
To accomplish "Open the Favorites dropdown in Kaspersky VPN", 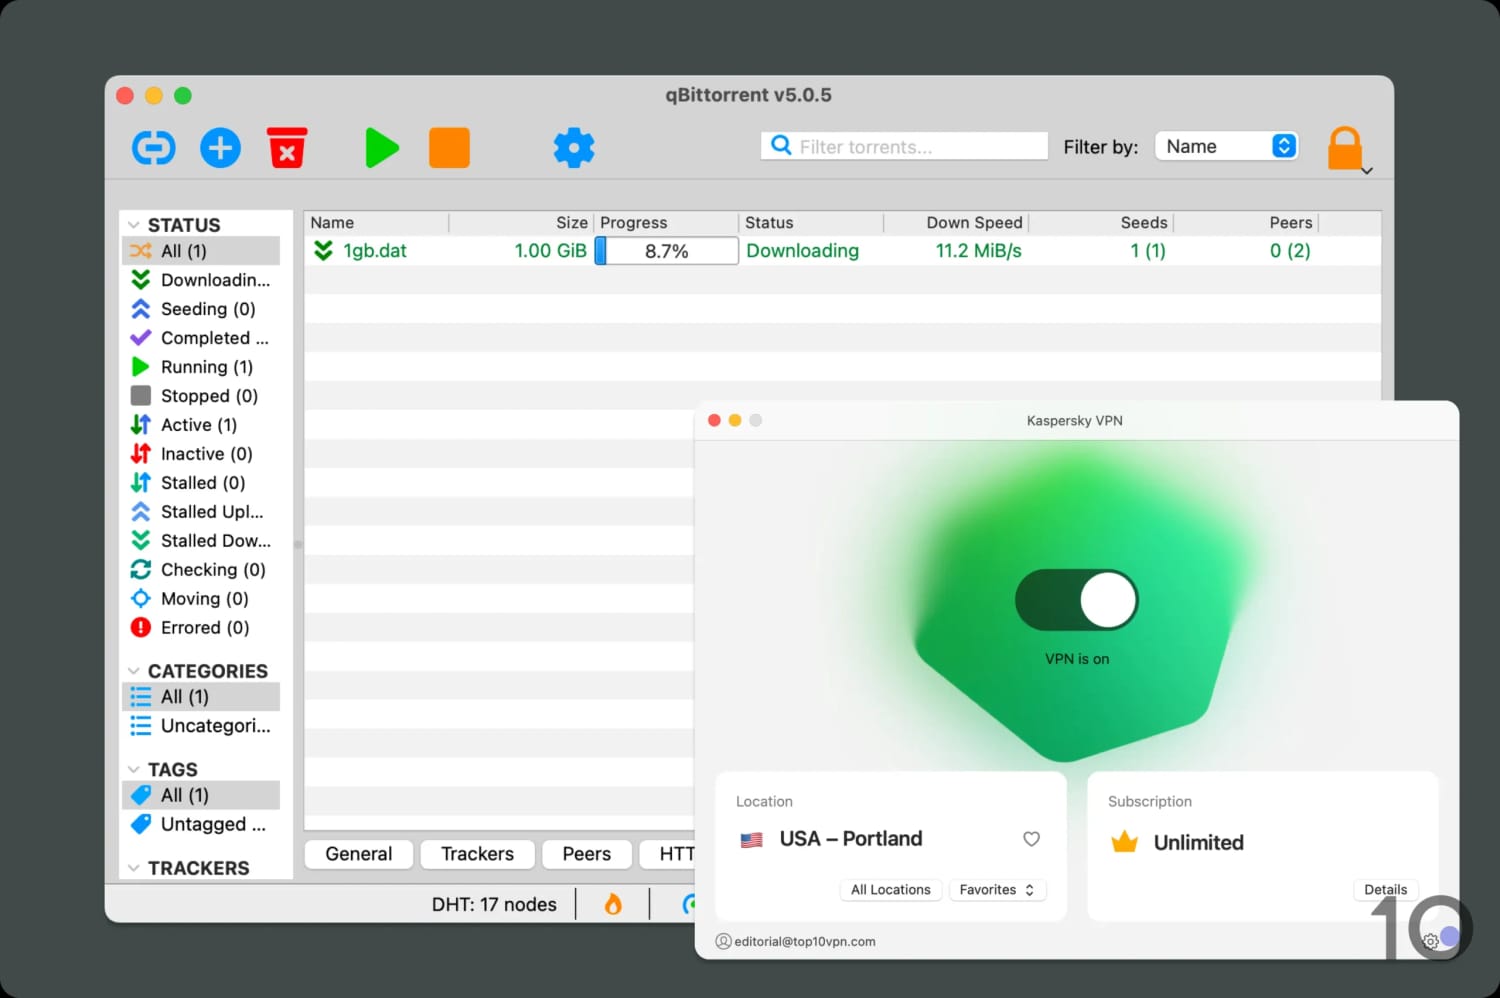I will coord(996,890).
